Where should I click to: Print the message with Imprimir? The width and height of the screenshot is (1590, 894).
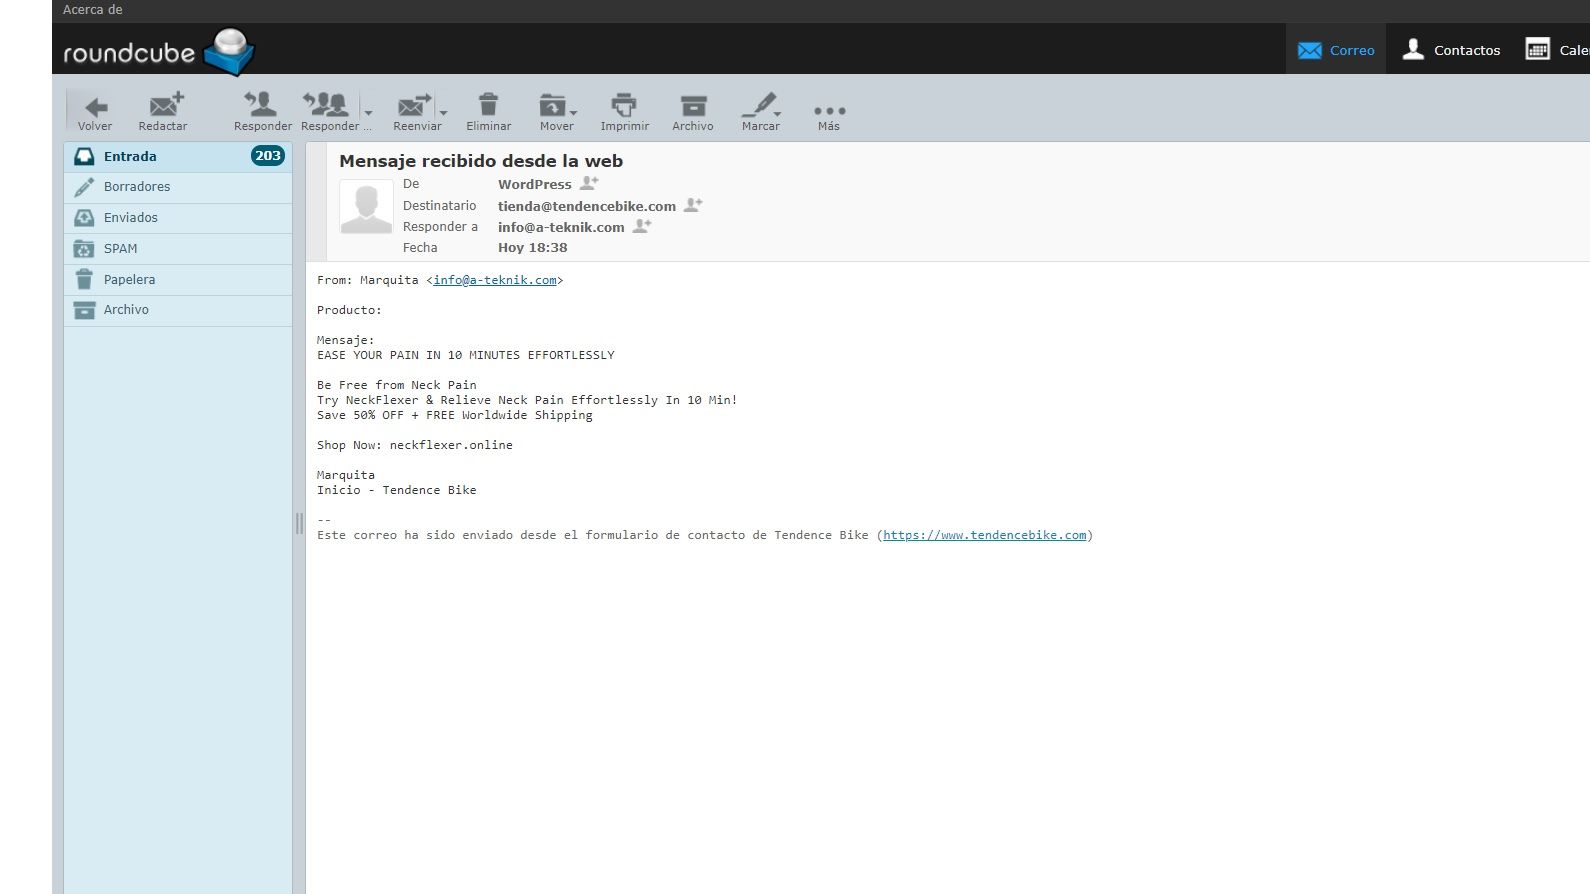coord(624,111)
